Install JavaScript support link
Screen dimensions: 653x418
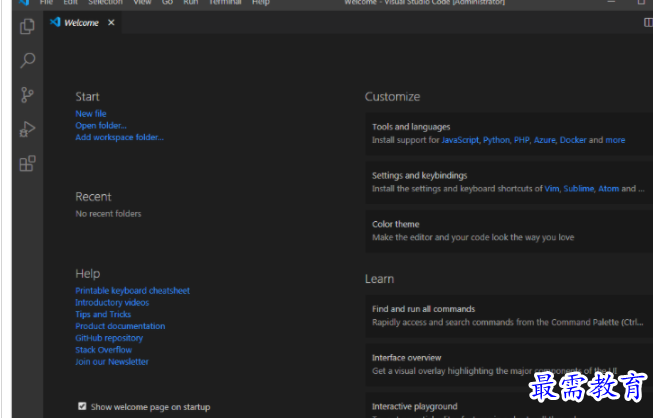tap(460, 140)
